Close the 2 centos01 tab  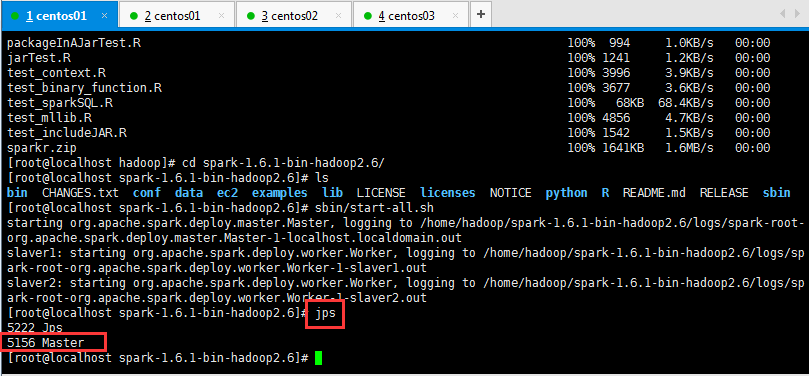point(221,15)
